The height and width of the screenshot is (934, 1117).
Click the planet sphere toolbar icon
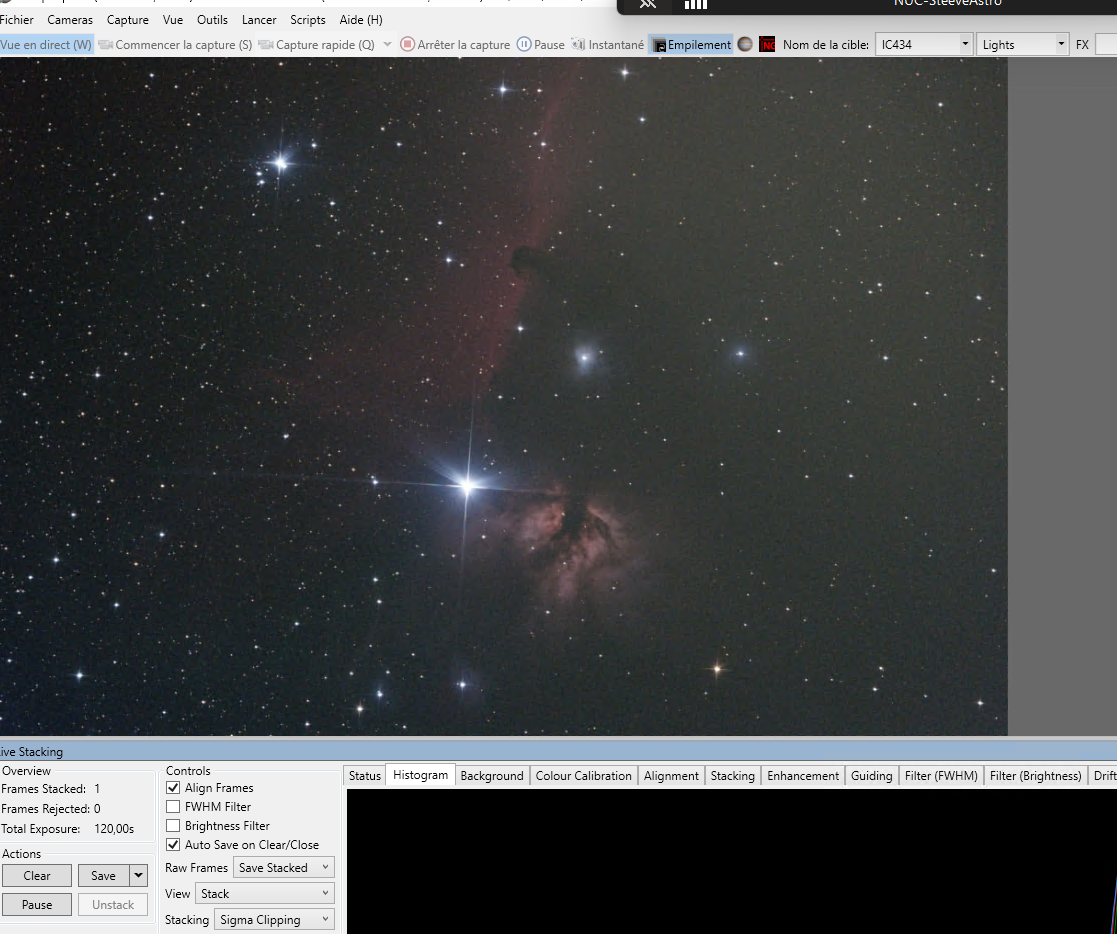point(745,44)
